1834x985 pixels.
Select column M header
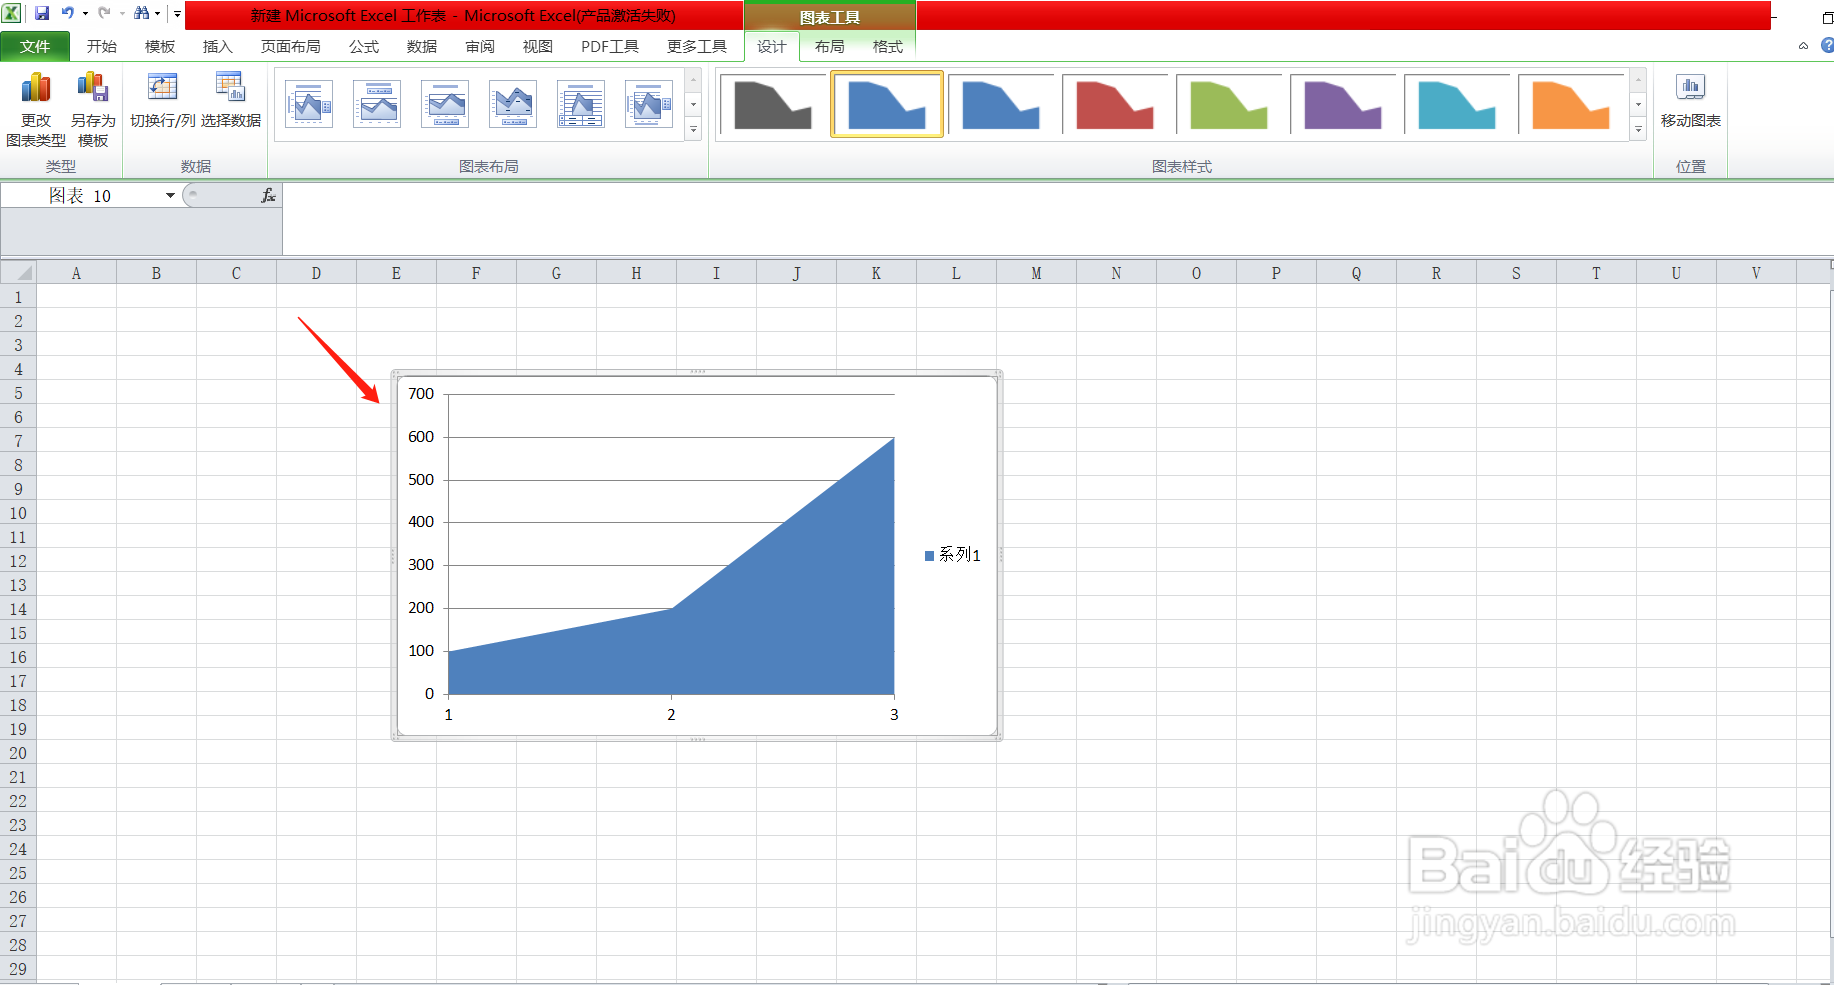click(x=1036, y=273)
